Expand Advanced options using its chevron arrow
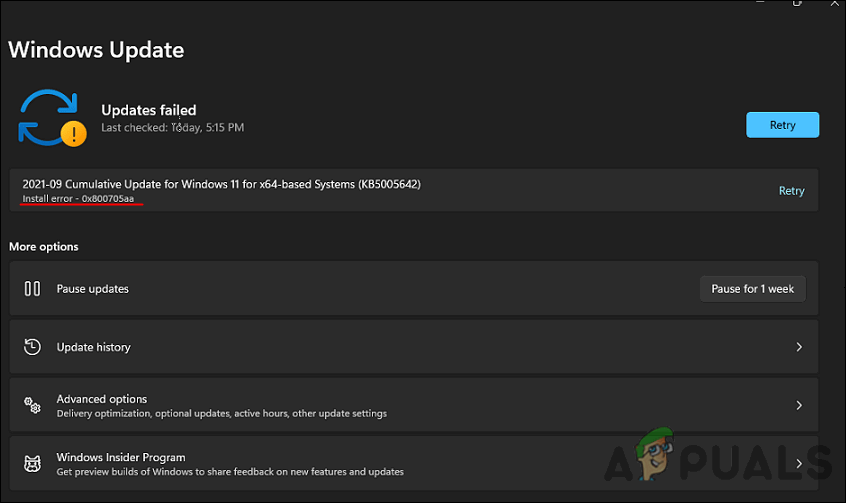846x503 pixels. point(798,405)
